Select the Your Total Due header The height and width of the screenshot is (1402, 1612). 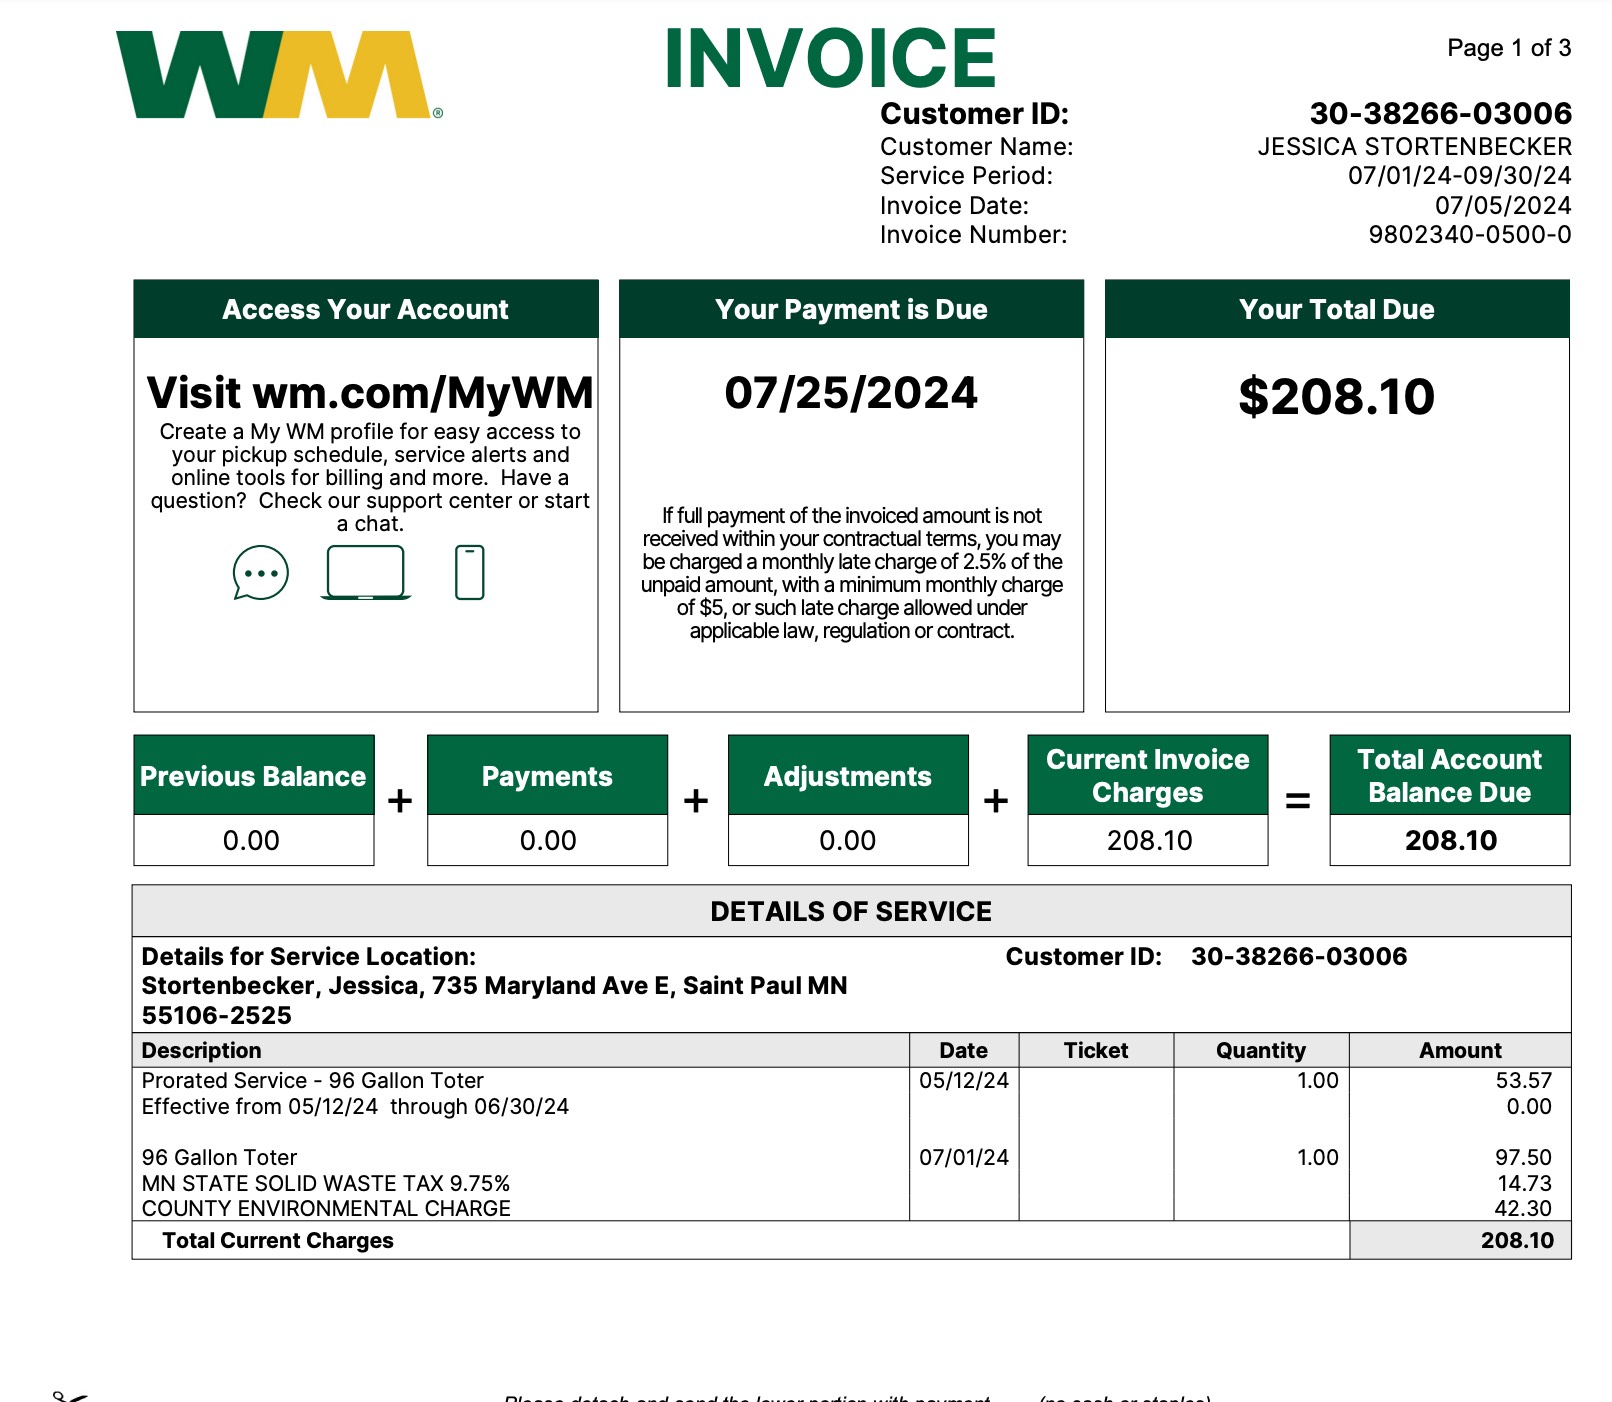point(1336,310)
